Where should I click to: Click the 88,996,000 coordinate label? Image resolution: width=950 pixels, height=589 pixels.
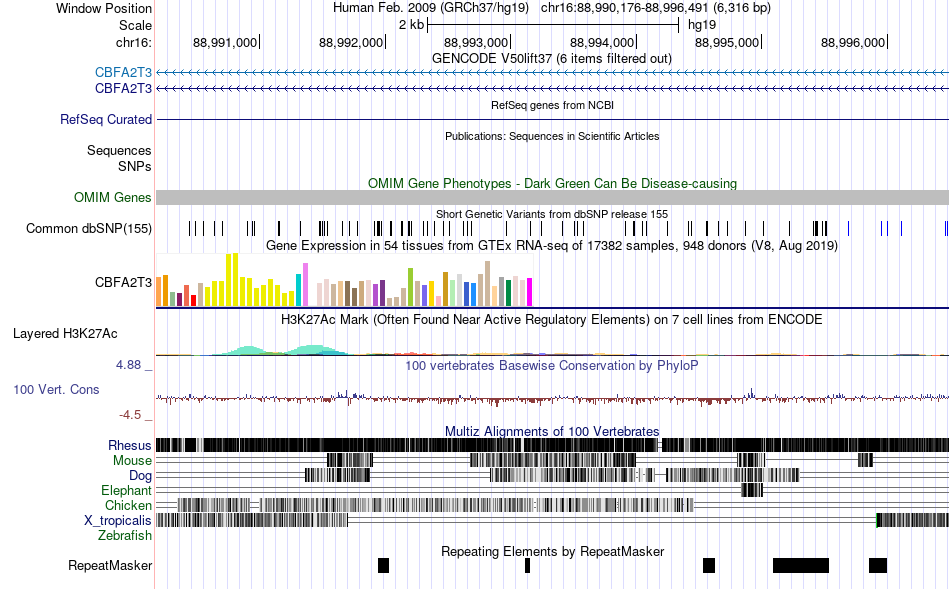(x=852, y=42)
